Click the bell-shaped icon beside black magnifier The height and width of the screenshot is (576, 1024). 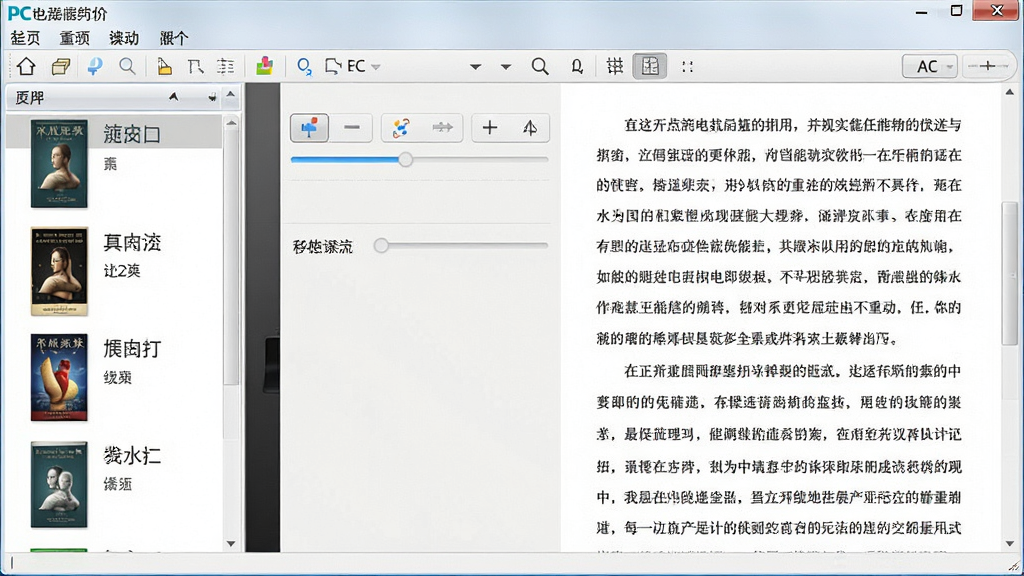point(577,66)
